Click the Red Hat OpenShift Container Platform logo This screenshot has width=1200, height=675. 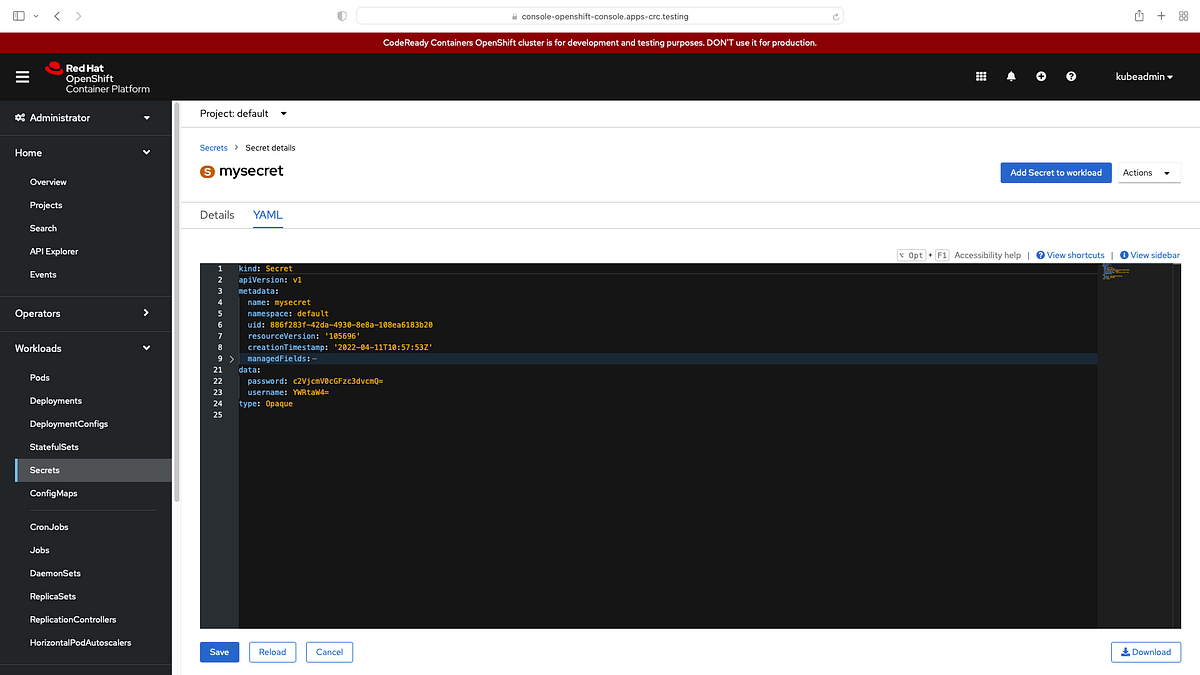97,76
